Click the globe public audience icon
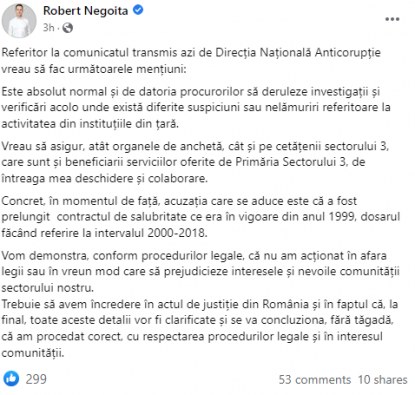Screen dimensions: 415x395 coord(68,28)
